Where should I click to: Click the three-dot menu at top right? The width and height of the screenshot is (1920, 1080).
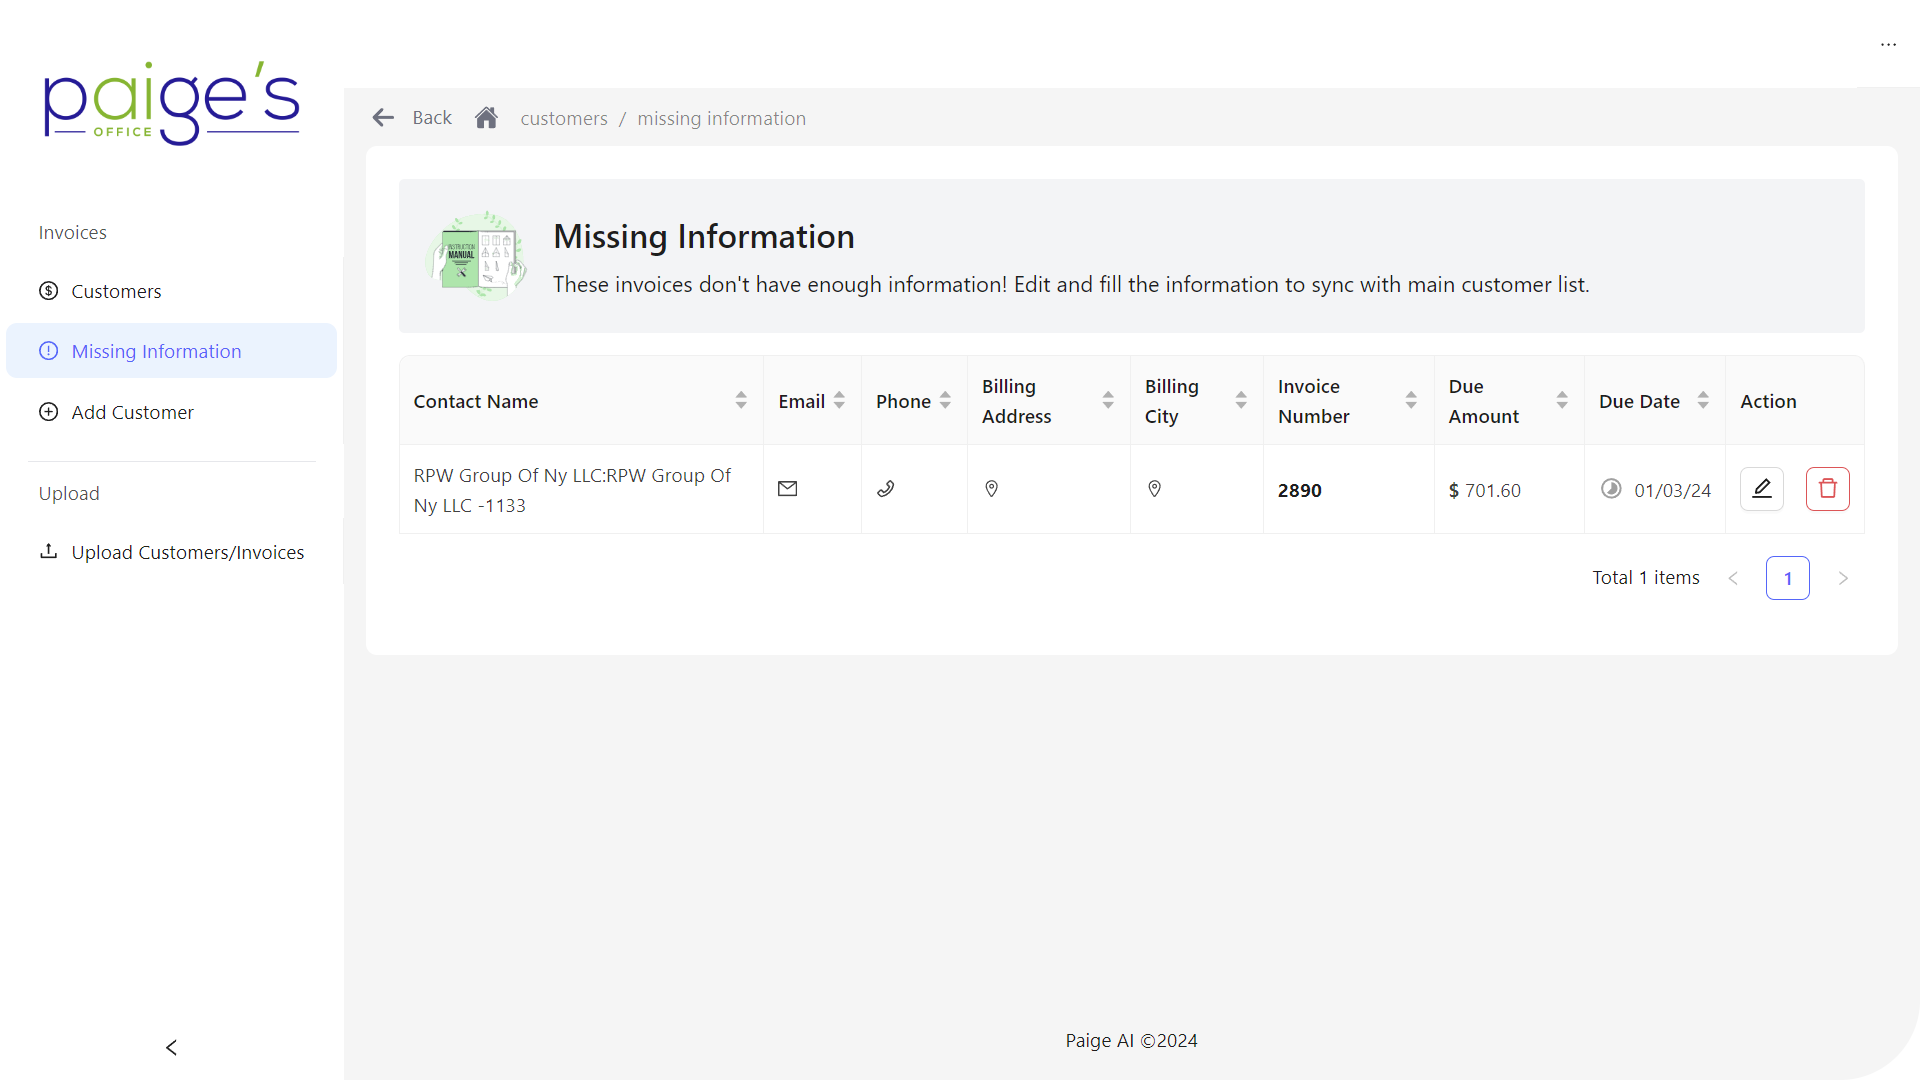click(1888, 45)
